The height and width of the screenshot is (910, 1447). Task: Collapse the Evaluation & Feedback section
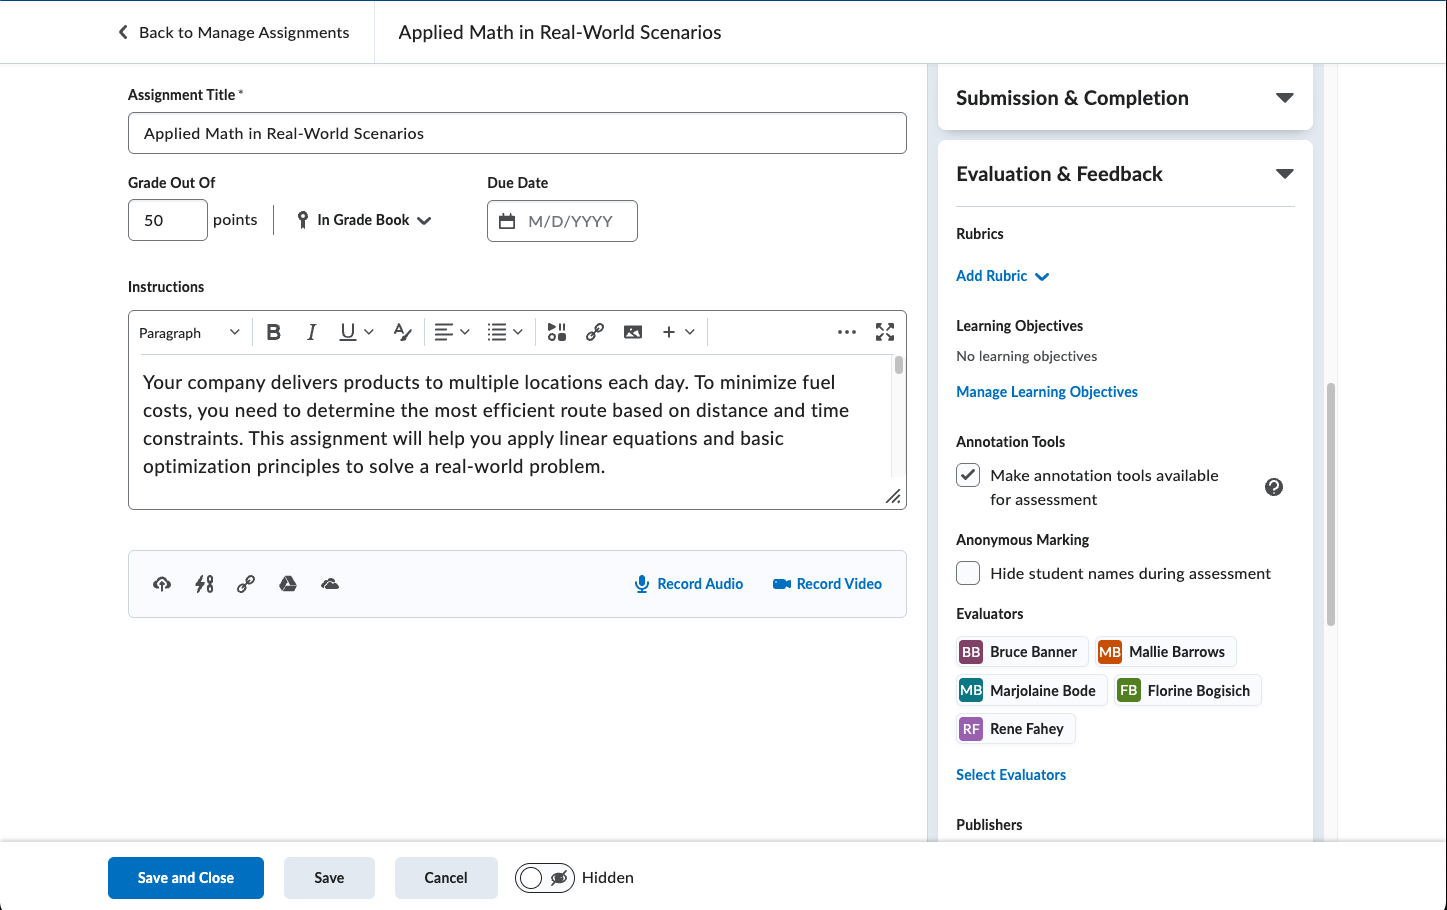(1284, 174)
